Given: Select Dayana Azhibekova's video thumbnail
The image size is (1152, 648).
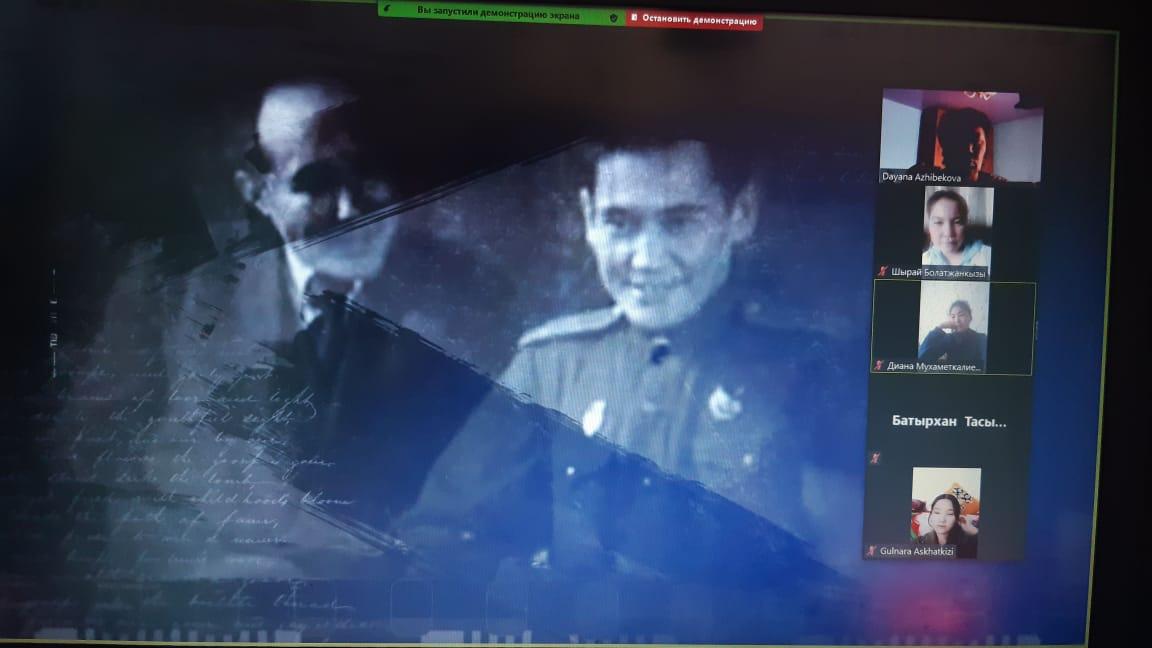Looking at the screenshot, I should 961,137.
